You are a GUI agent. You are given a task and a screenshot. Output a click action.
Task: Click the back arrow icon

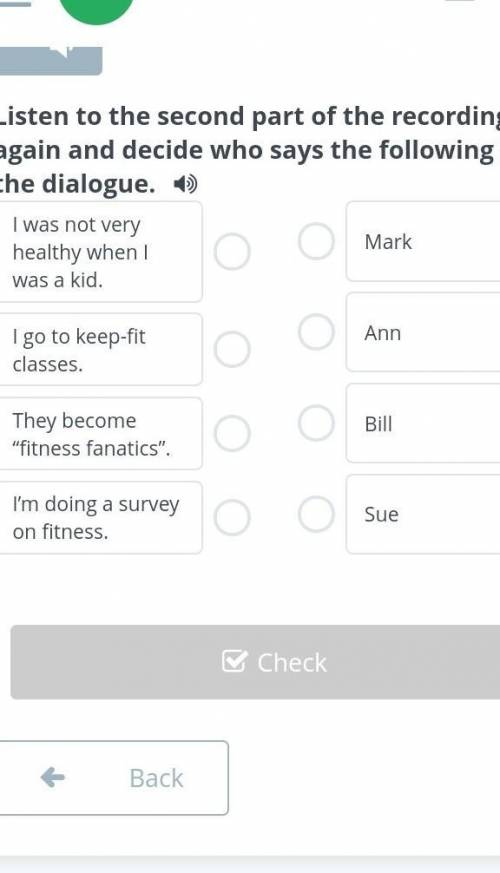pyautogui.click(x=53, y=777)
